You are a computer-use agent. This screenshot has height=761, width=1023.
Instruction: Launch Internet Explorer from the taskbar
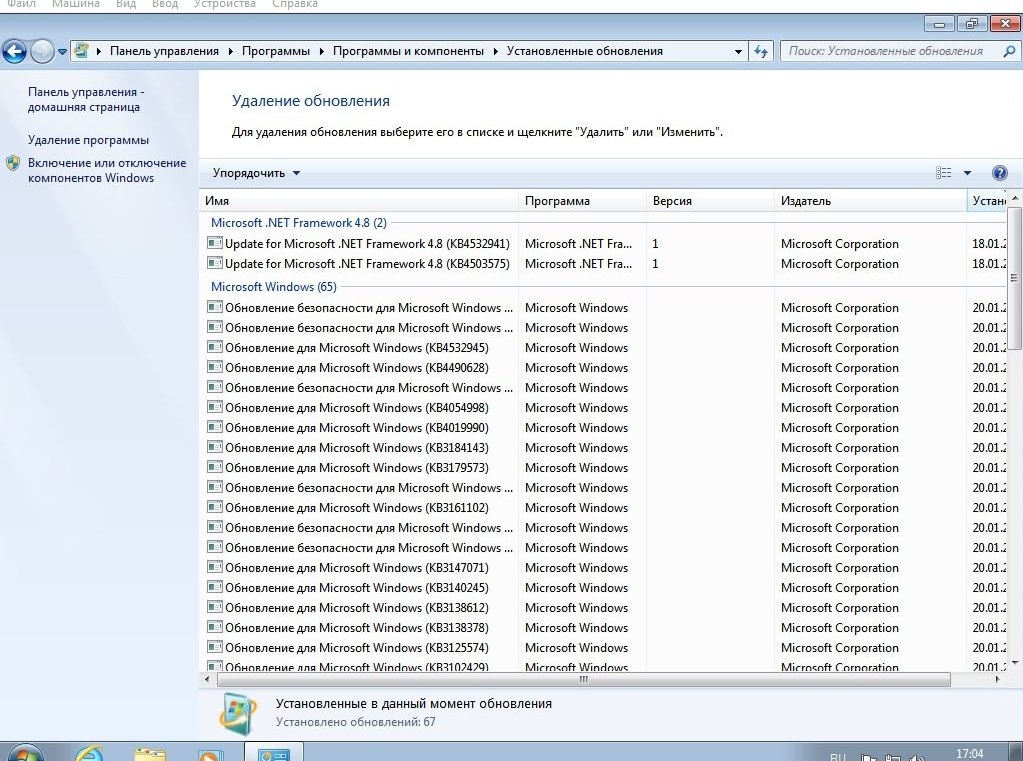(x=88, y=753)
